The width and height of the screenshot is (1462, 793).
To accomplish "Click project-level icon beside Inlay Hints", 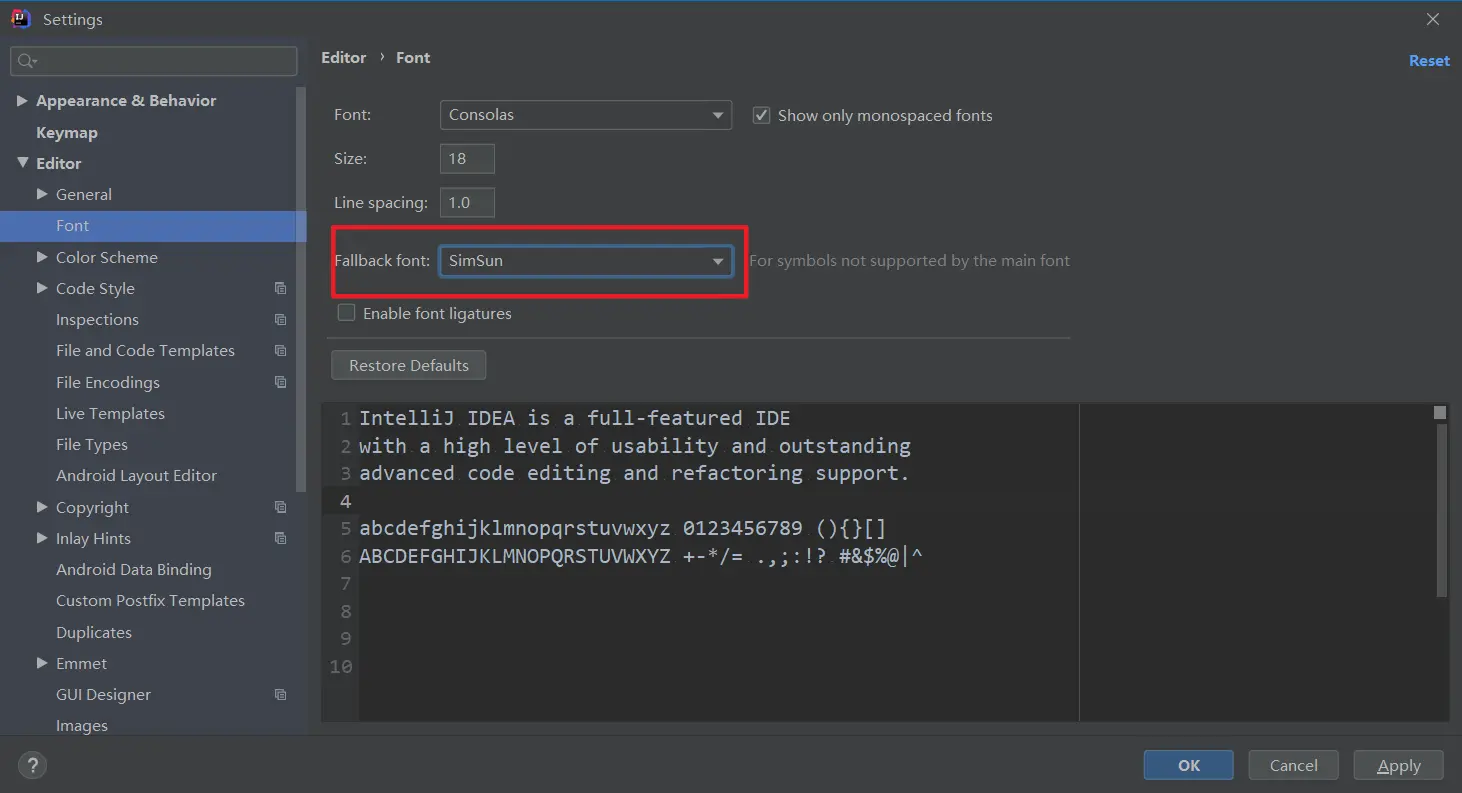I will tap(280, 538).
